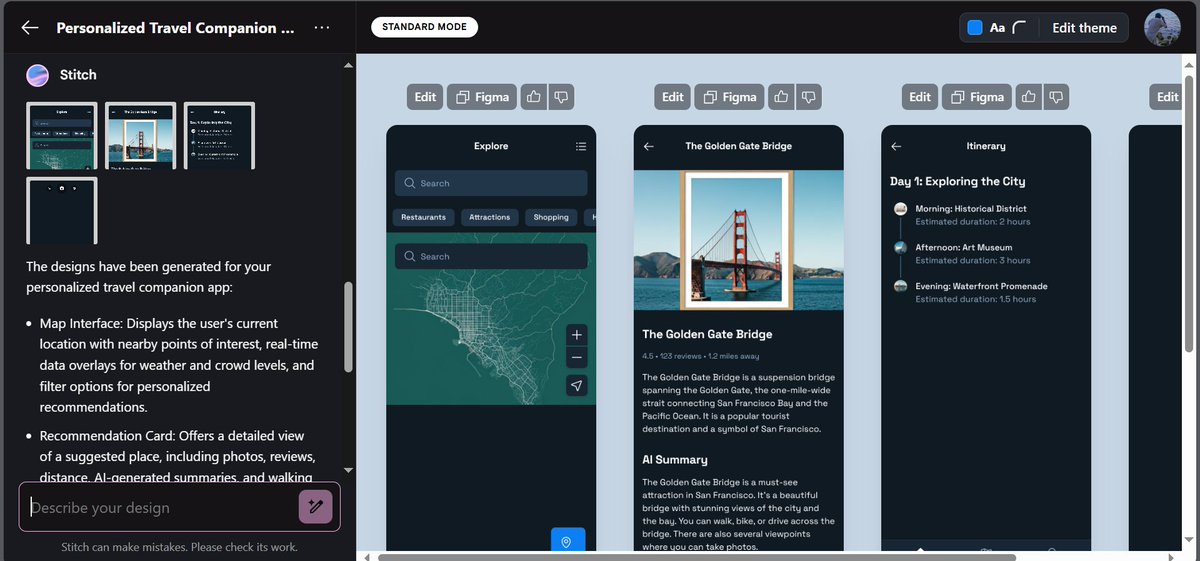1200x561 pixels.
Task: Edit the Golden Gate Bridge screen design
Action: (x=672, y=97)
